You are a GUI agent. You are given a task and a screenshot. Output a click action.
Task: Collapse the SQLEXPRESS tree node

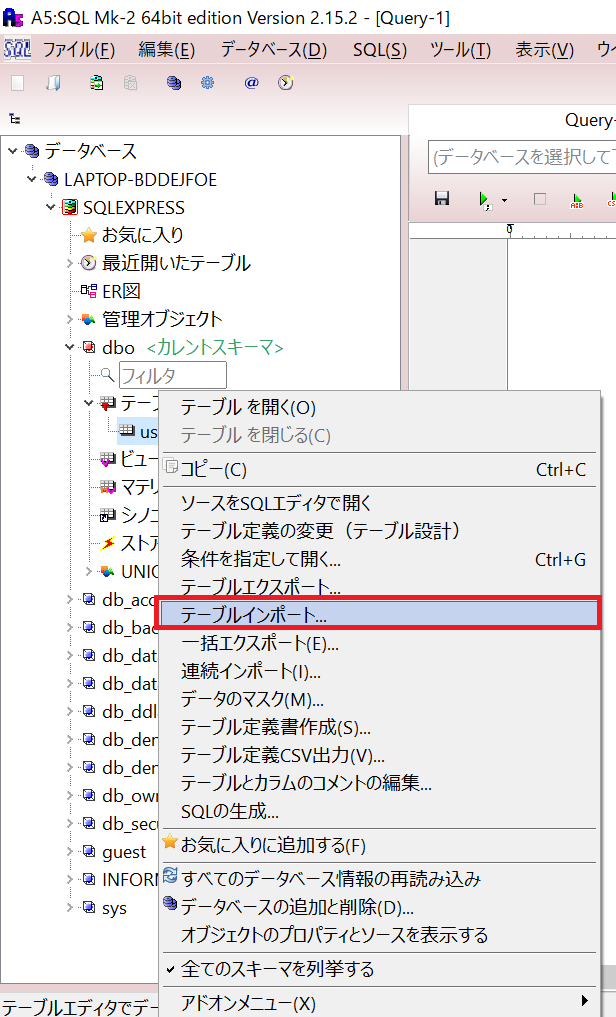pyautogui.click(x=51, y=208)
